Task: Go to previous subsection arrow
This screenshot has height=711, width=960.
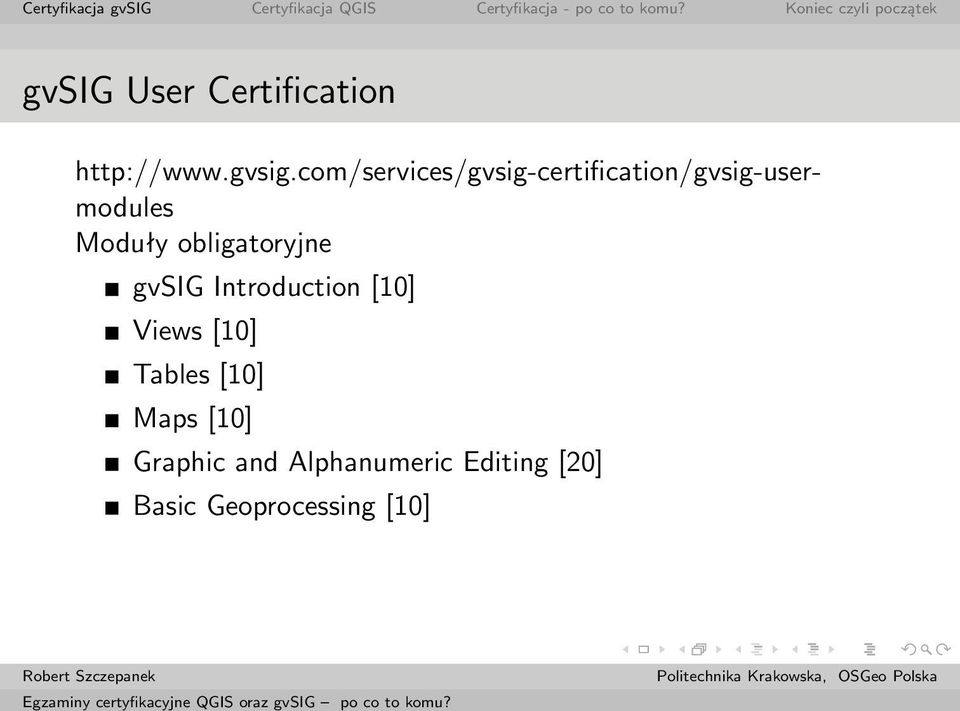Action: 739,649
